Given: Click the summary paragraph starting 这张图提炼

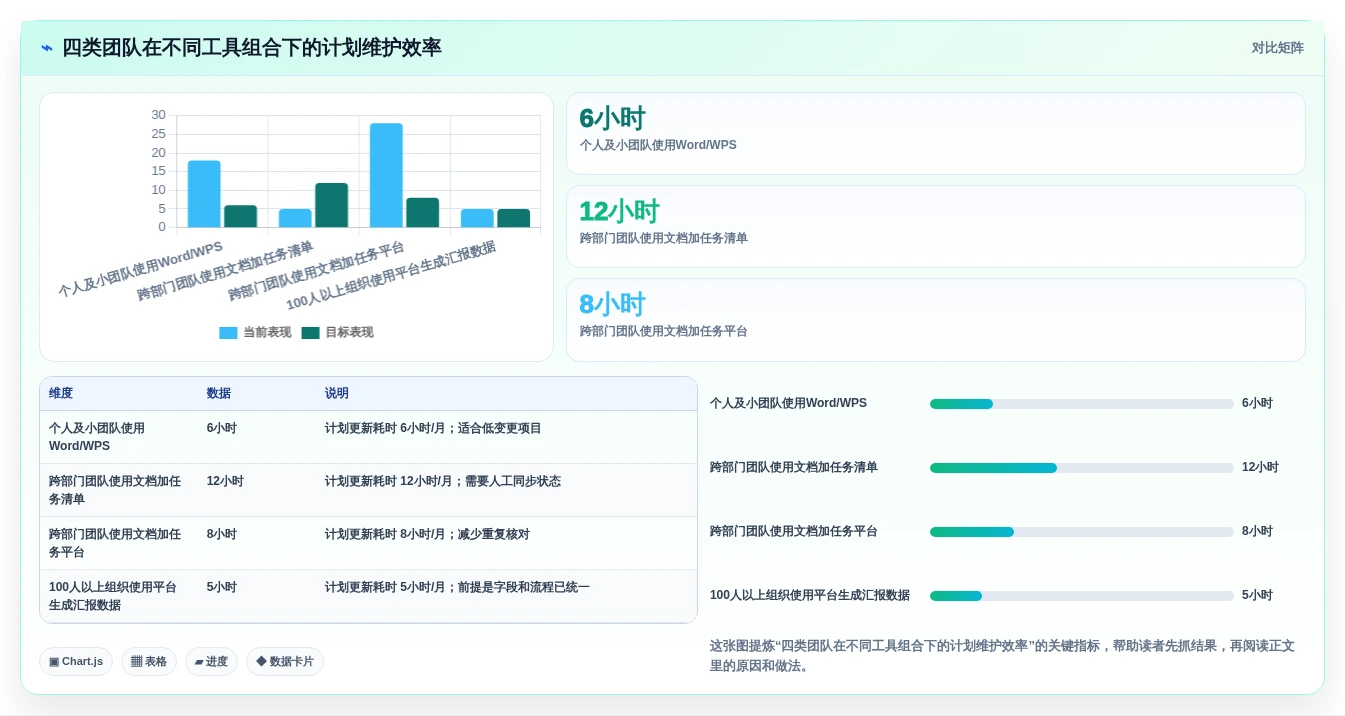Looking at the screenshot, I should coord(1002,656).
